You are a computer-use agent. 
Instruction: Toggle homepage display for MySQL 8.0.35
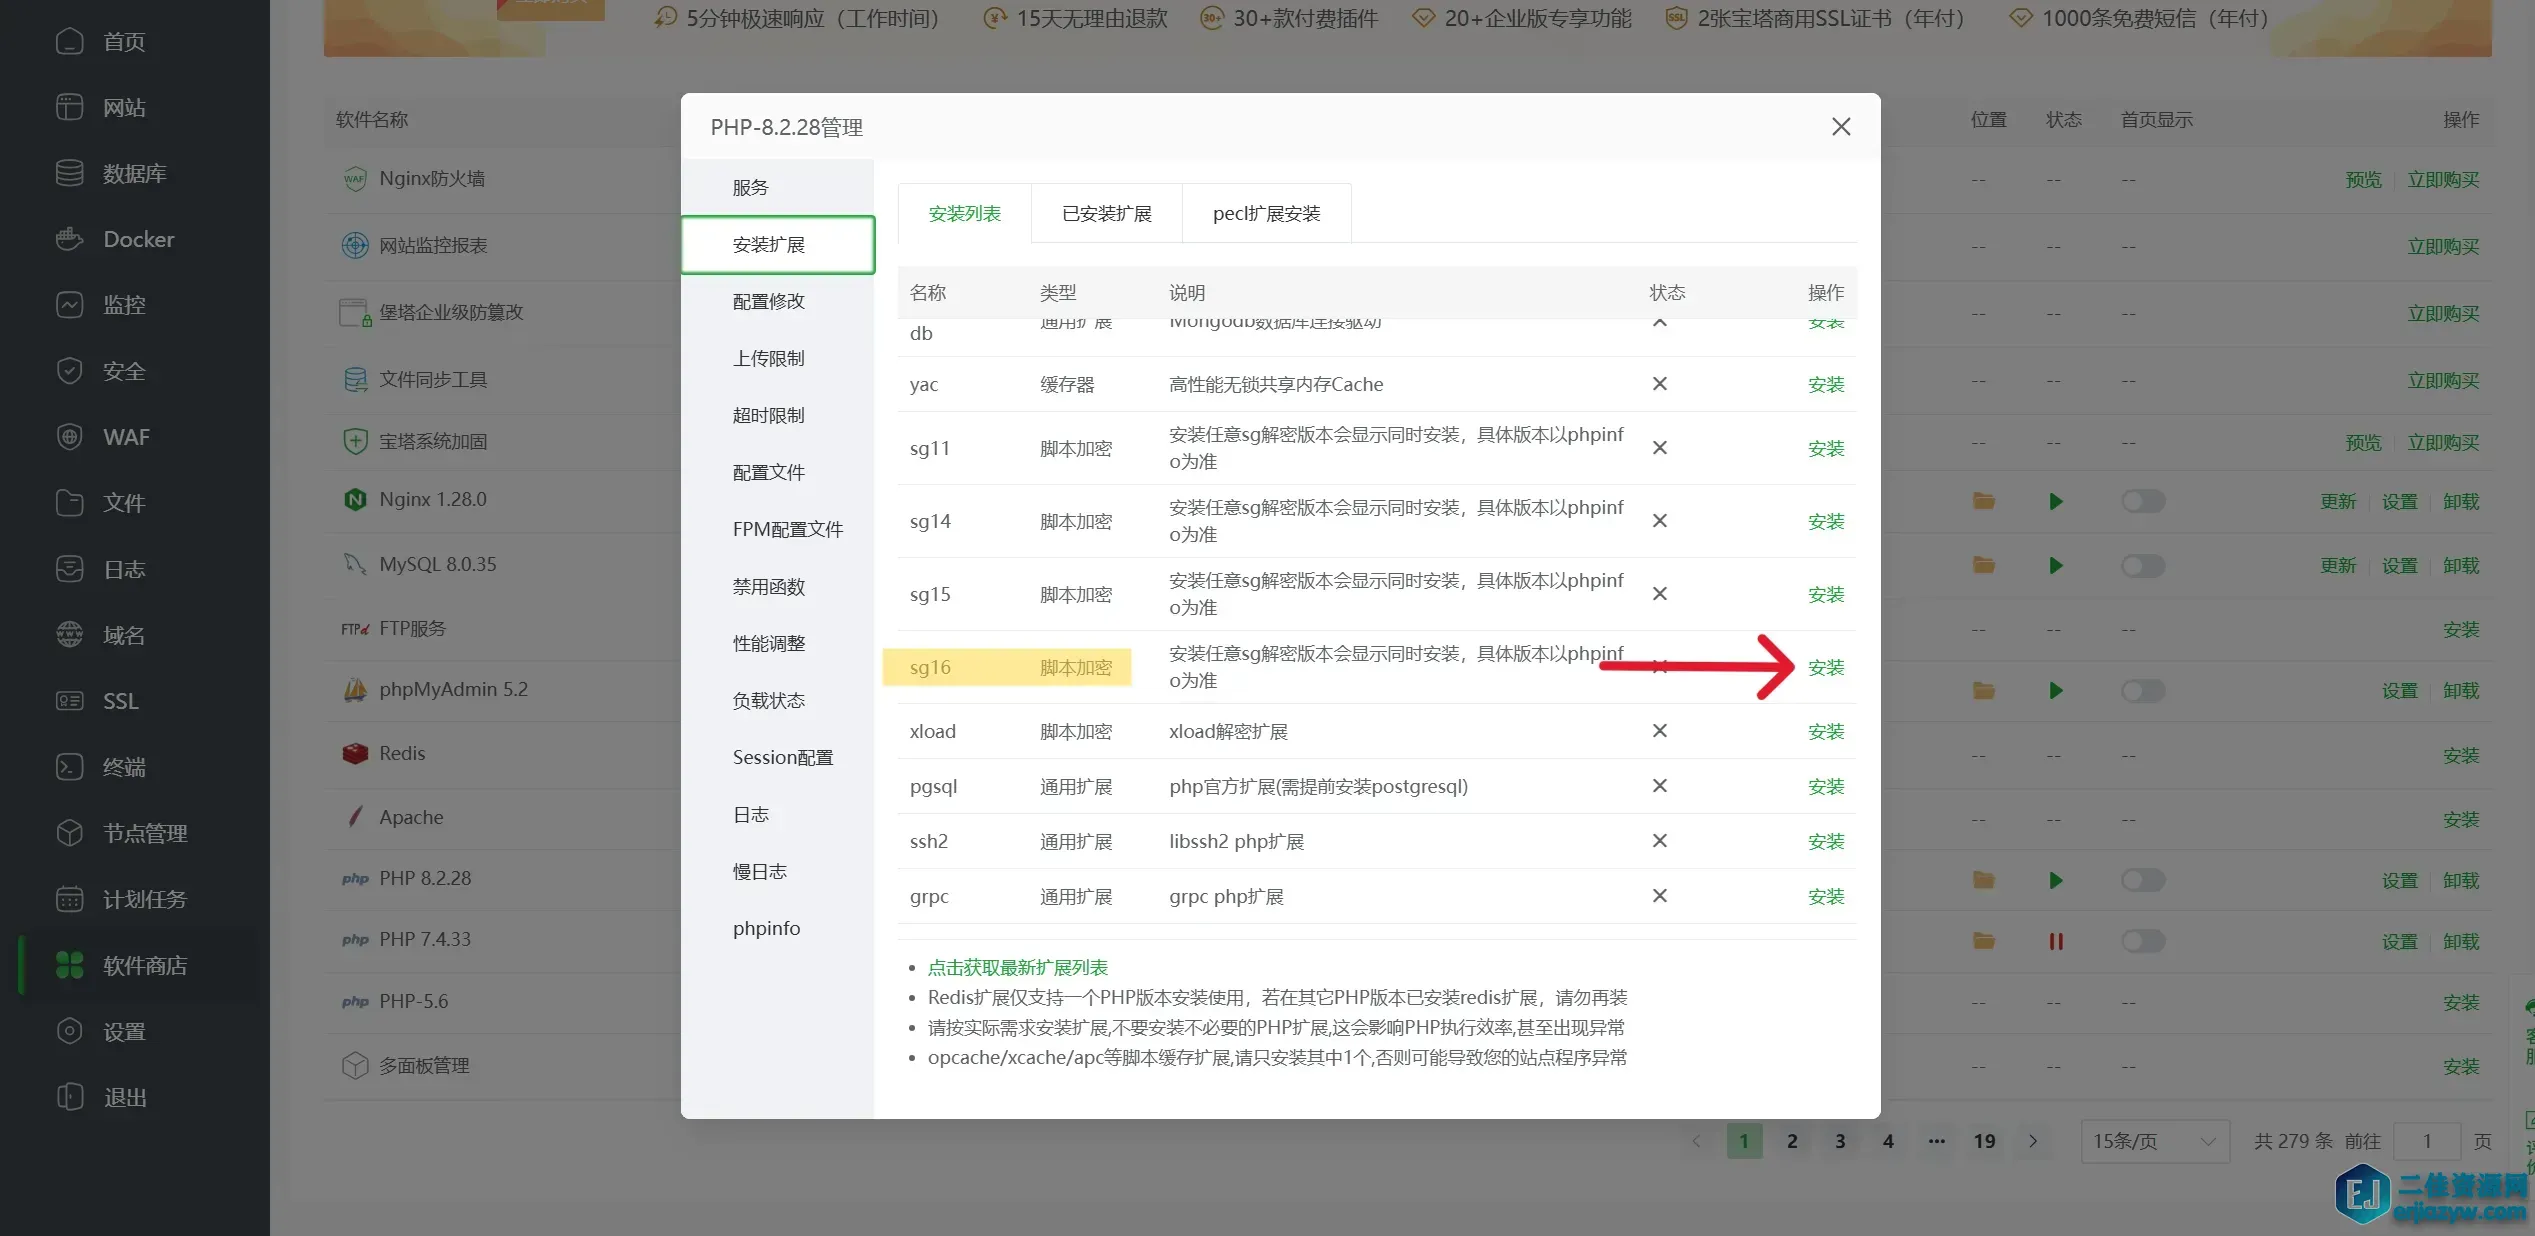click(x=2143, y=566)
